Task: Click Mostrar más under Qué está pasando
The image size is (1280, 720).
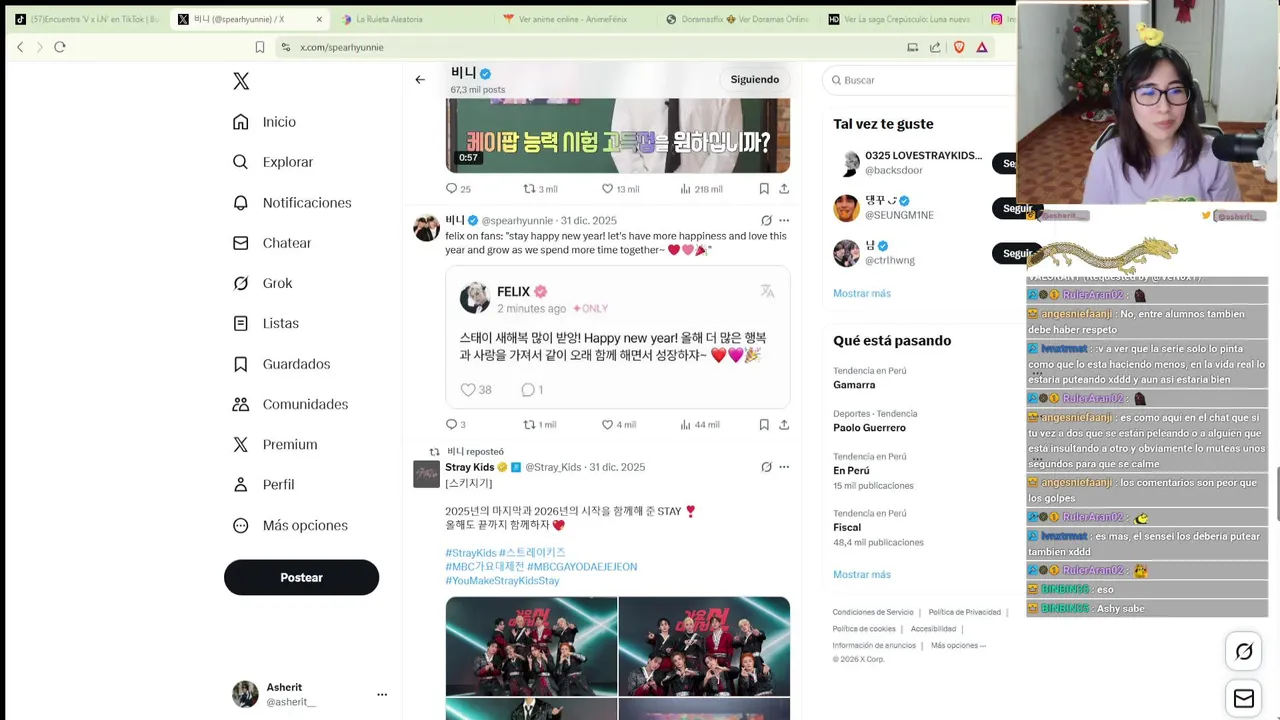Action: 862,574
